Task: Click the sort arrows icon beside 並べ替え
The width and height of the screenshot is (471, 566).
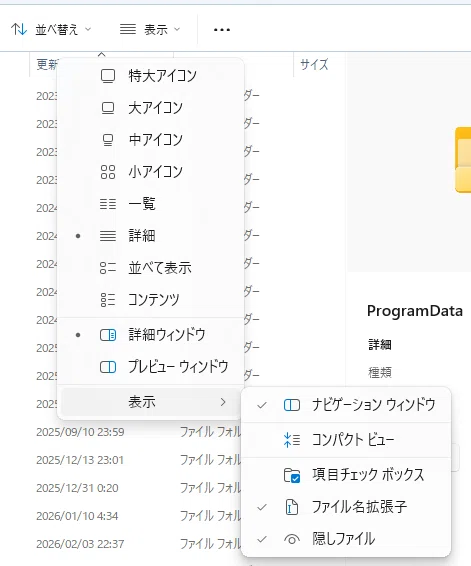Action: point(19,29)
